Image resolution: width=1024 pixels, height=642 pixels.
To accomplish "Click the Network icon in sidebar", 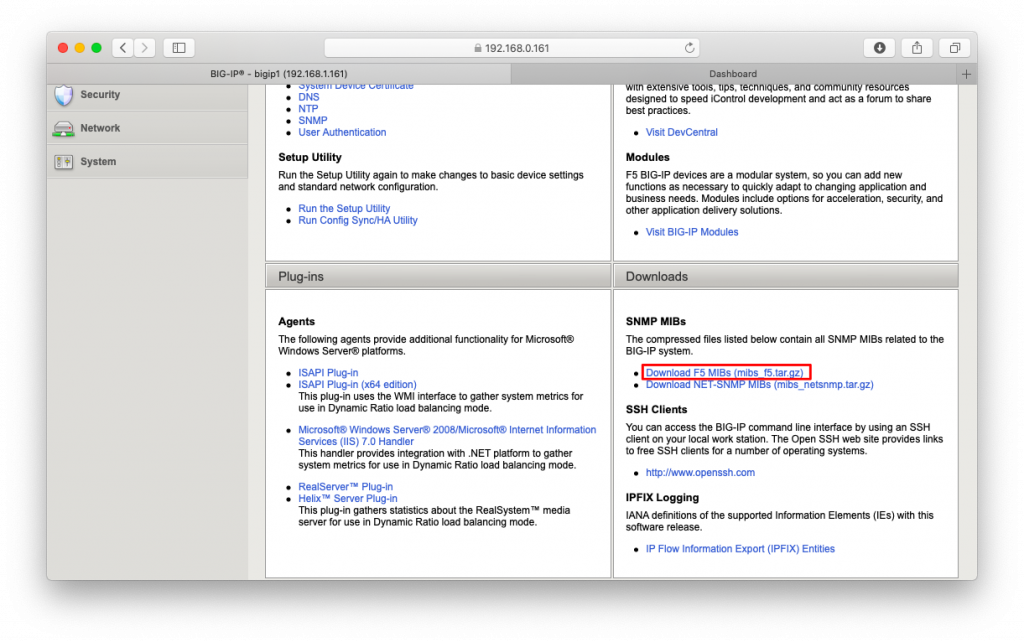I will pyautogui.click(x=63, y=129).
